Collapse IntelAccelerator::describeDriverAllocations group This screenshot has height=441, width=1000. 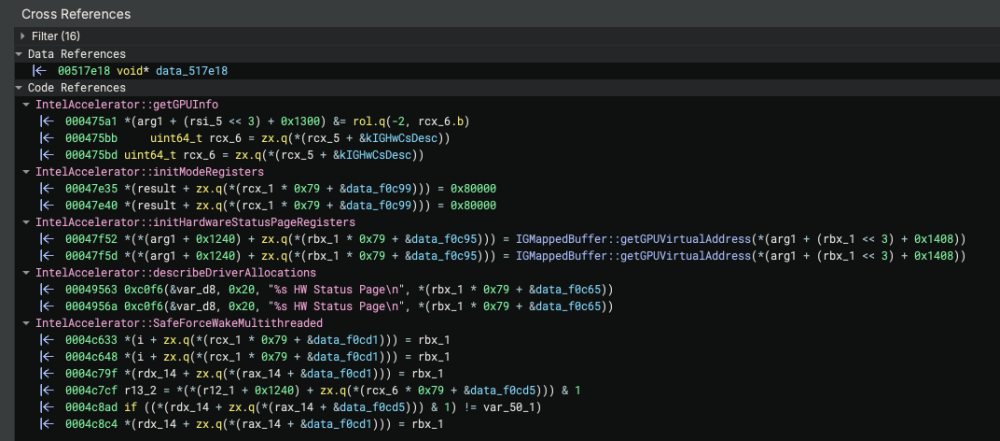[26, 273]
